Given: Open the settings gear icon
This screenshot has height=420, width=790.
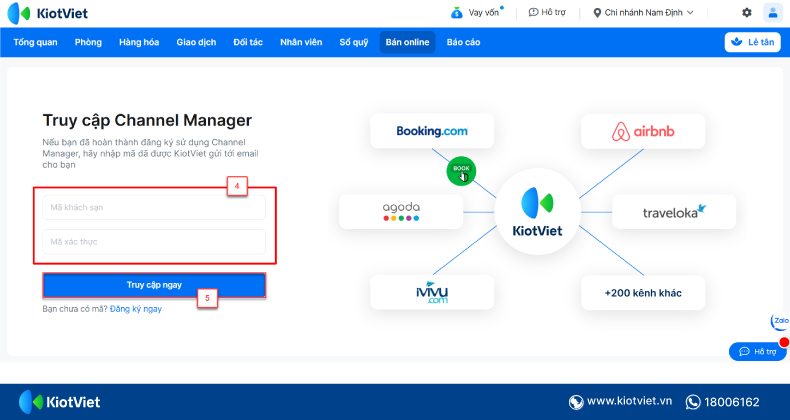Looking at the screenshot, I should click(747, 13).
